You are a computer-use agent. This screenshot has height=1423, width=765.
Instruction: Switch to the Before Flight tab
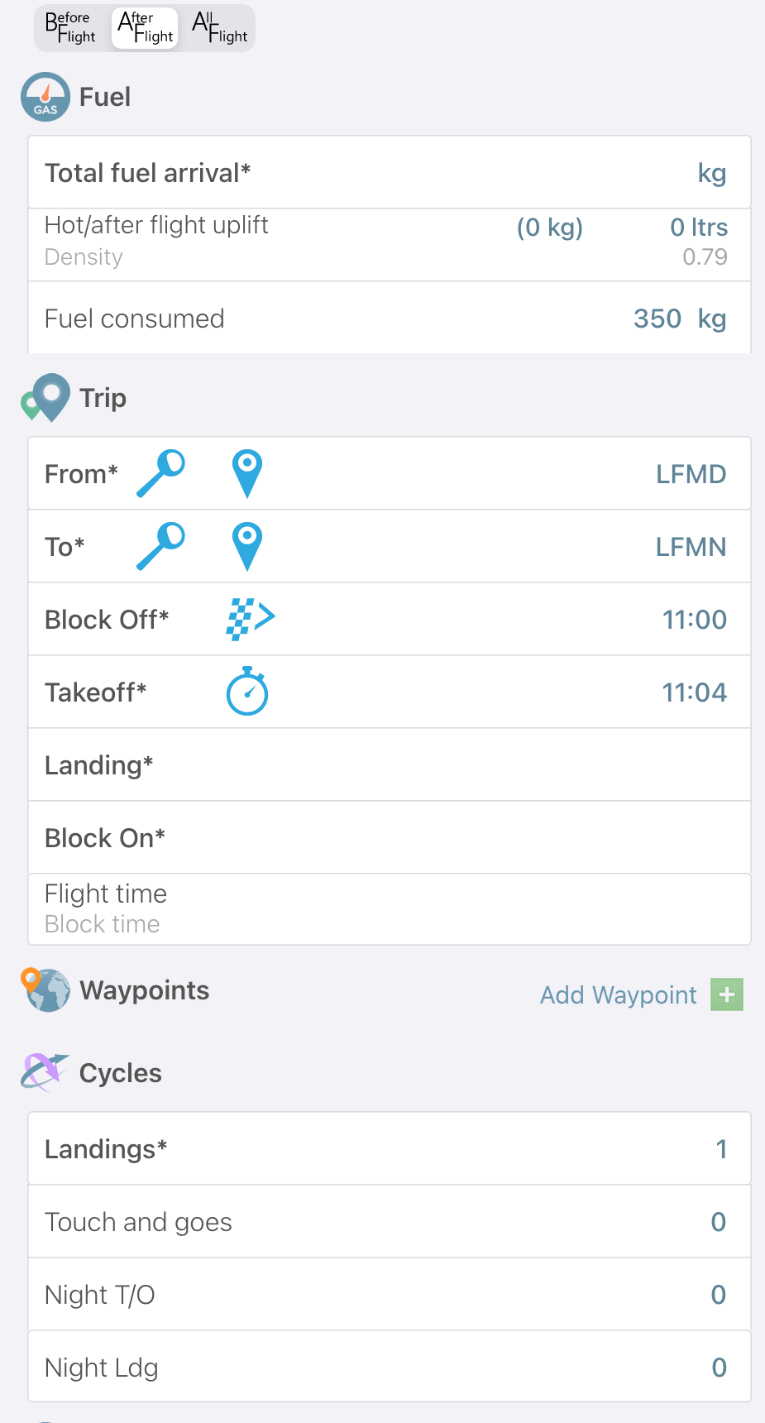click(x=71, y=28)
